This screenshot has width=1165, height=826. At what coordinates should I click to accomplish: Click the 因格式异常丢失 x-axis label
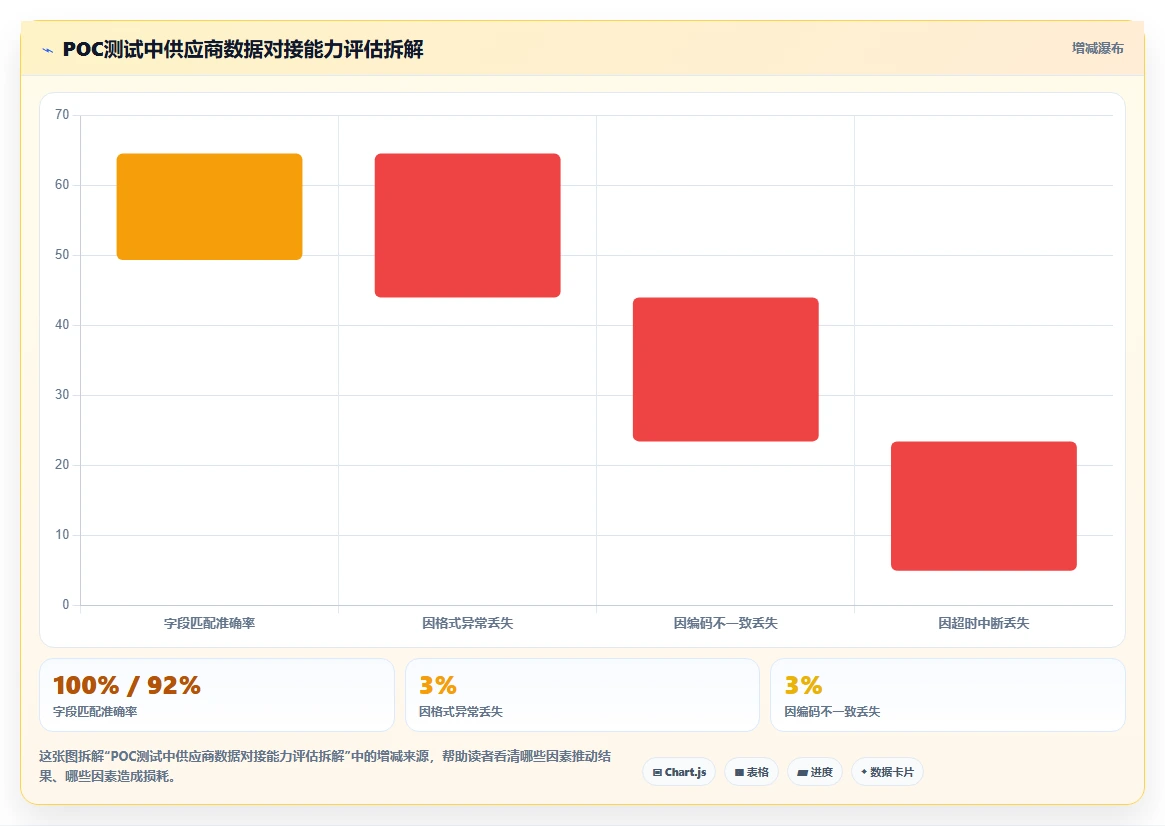click(467, 623)
